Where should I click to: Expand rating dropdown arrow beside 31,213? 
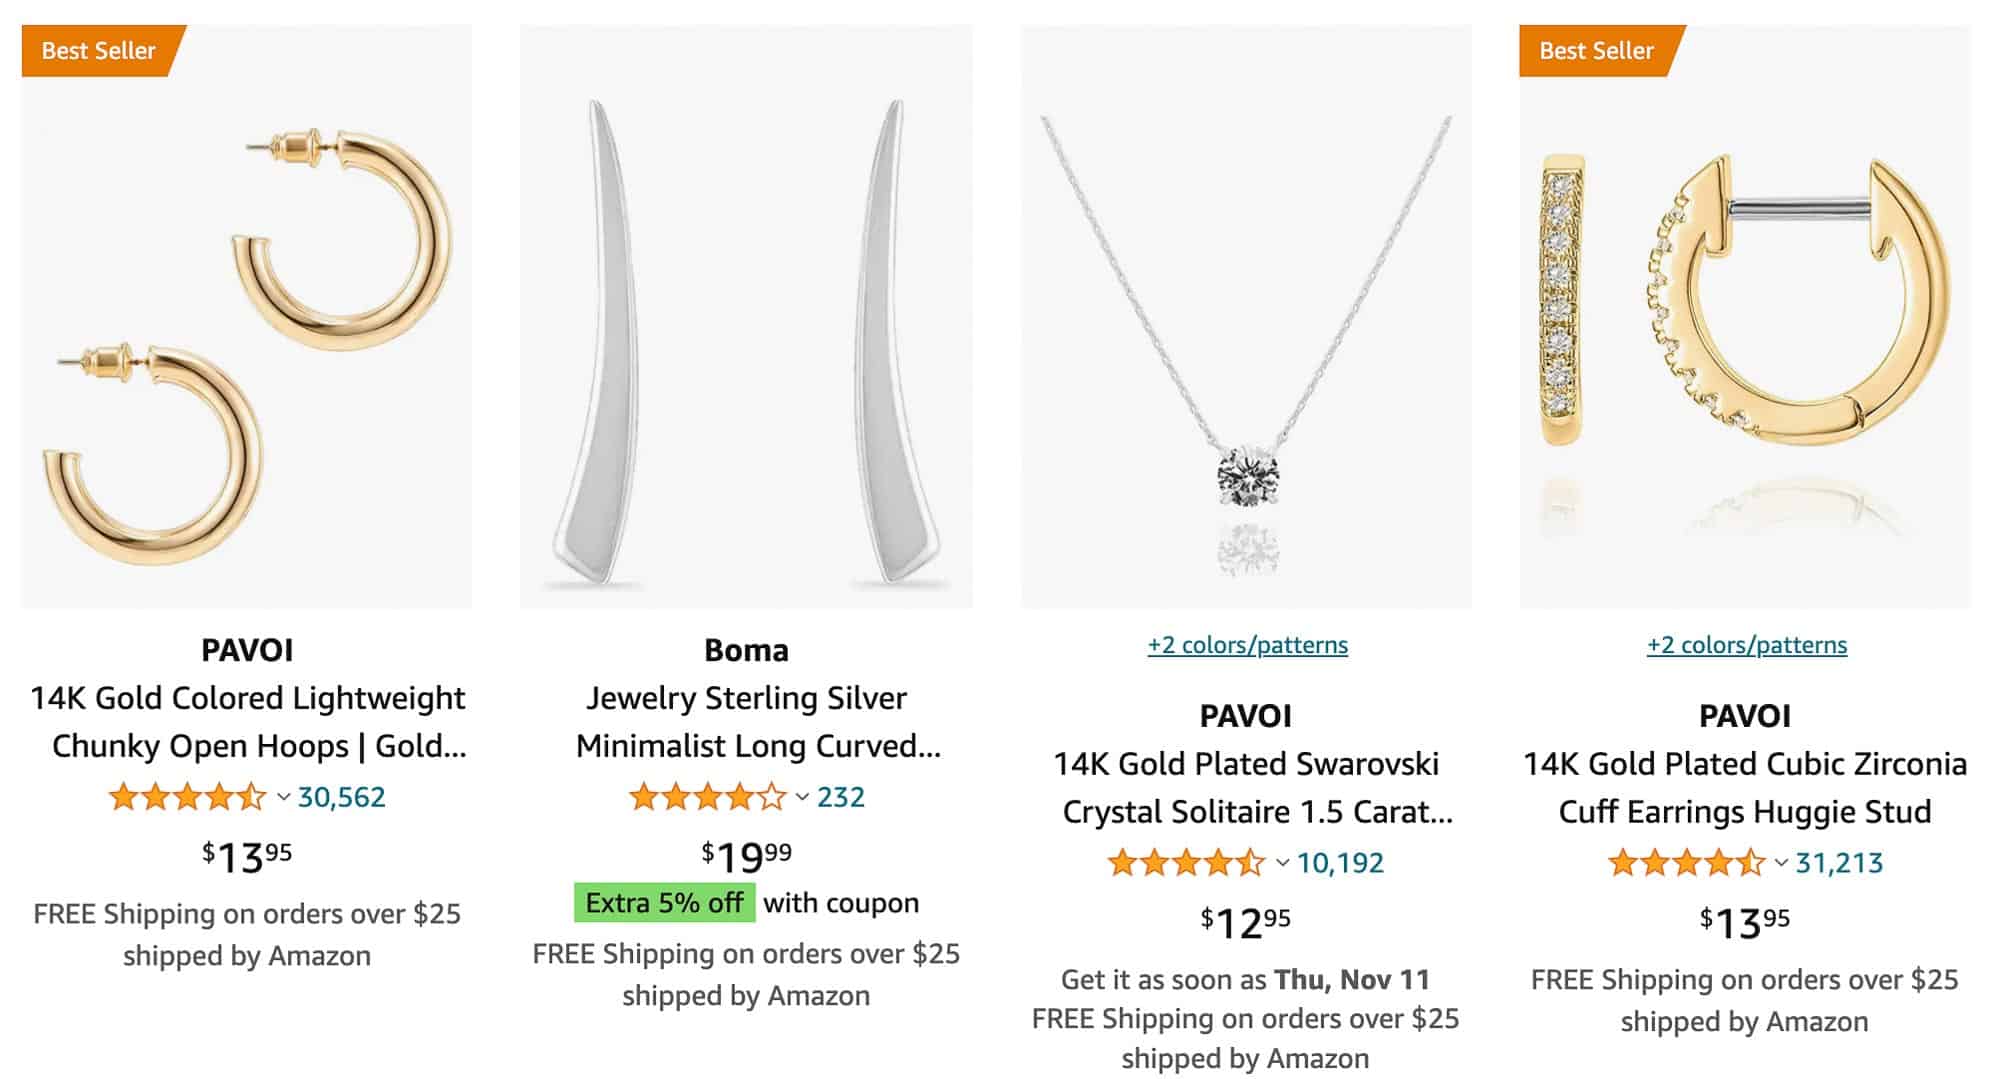(x=1781, y=863)
